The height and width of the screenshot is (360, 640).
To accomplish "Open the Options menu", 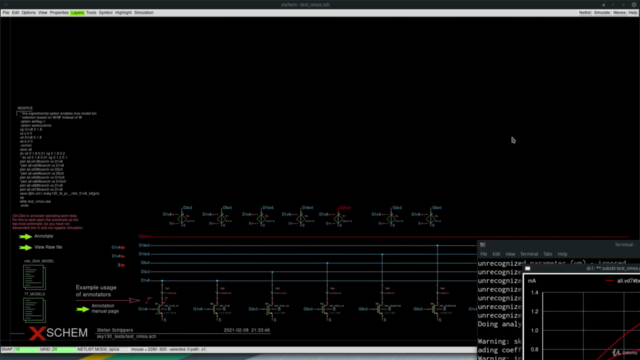I will (x=28, y=13).
